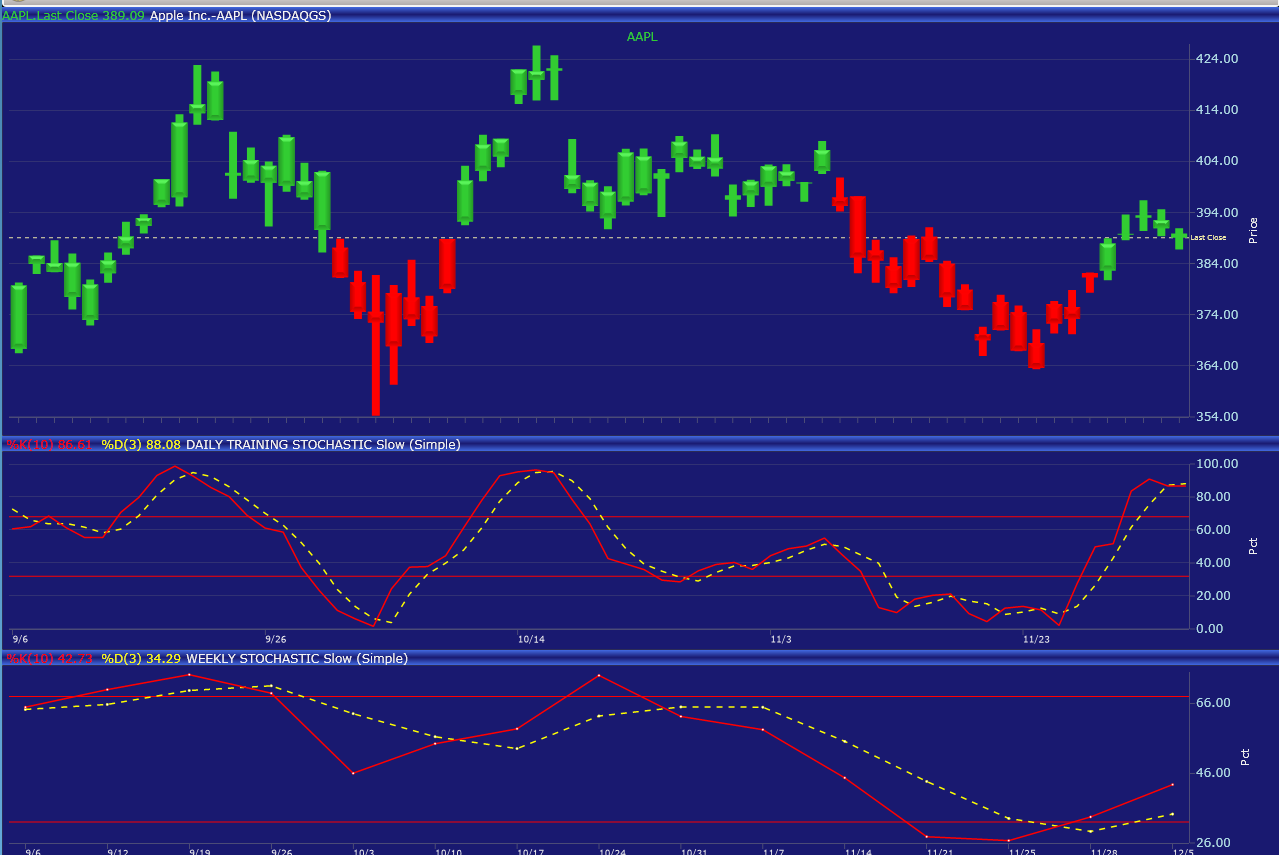This screenshot has width=1279, height=855.
Task: Click the 11/21 date label on the weekly axis
Action: coord(940,851)
